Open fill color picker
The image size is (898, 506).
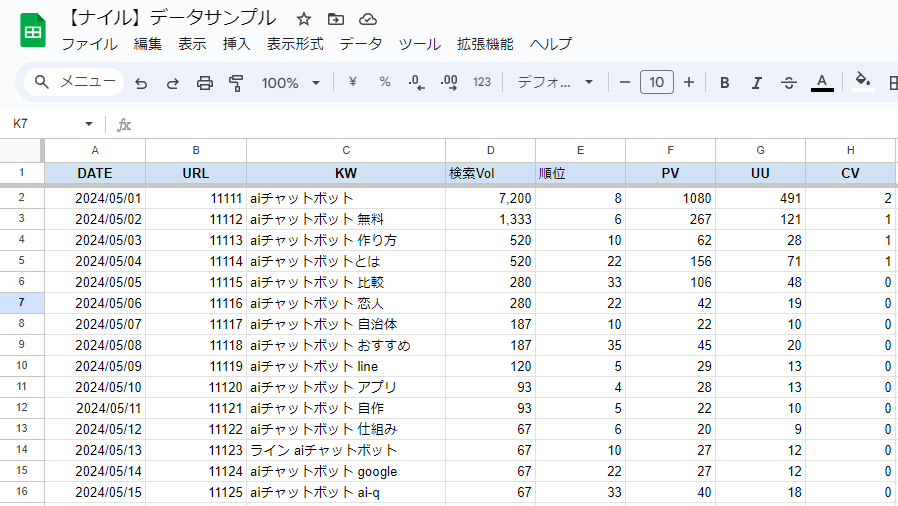863,82
